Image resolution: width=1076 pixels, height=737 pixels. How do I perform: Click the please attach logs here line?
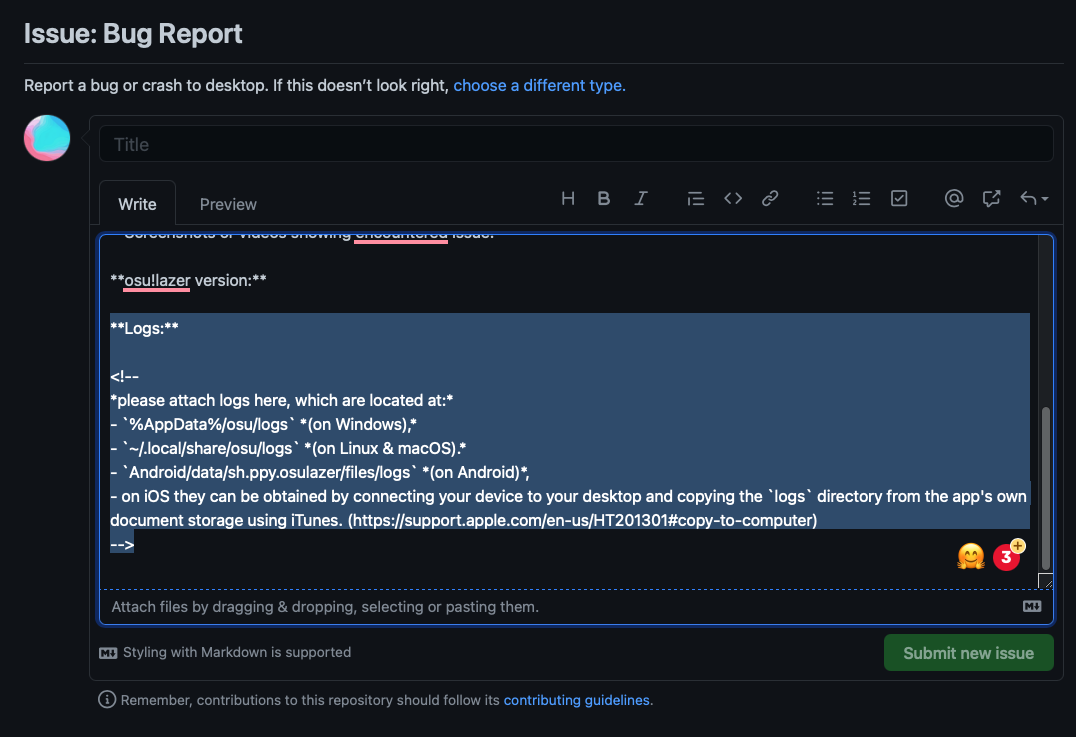[x=281, y=400]
